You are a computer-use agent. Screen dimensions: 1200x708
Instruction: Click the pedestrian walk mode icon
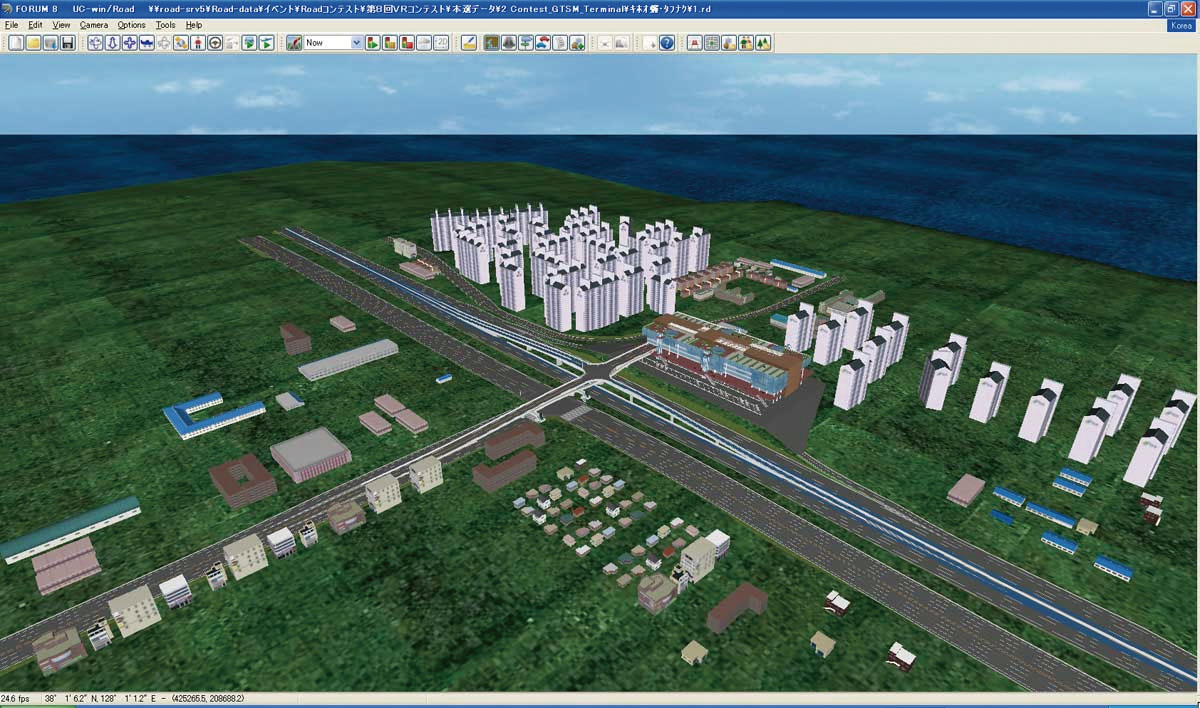pyautogui.click(x=198, y=43)
